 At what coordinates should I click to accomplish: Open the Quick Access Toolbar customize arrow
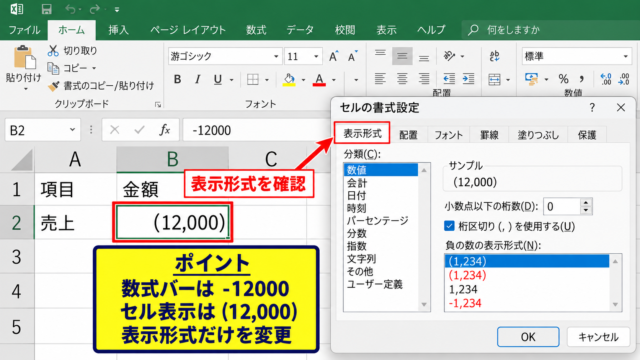(x=117, y=9)
